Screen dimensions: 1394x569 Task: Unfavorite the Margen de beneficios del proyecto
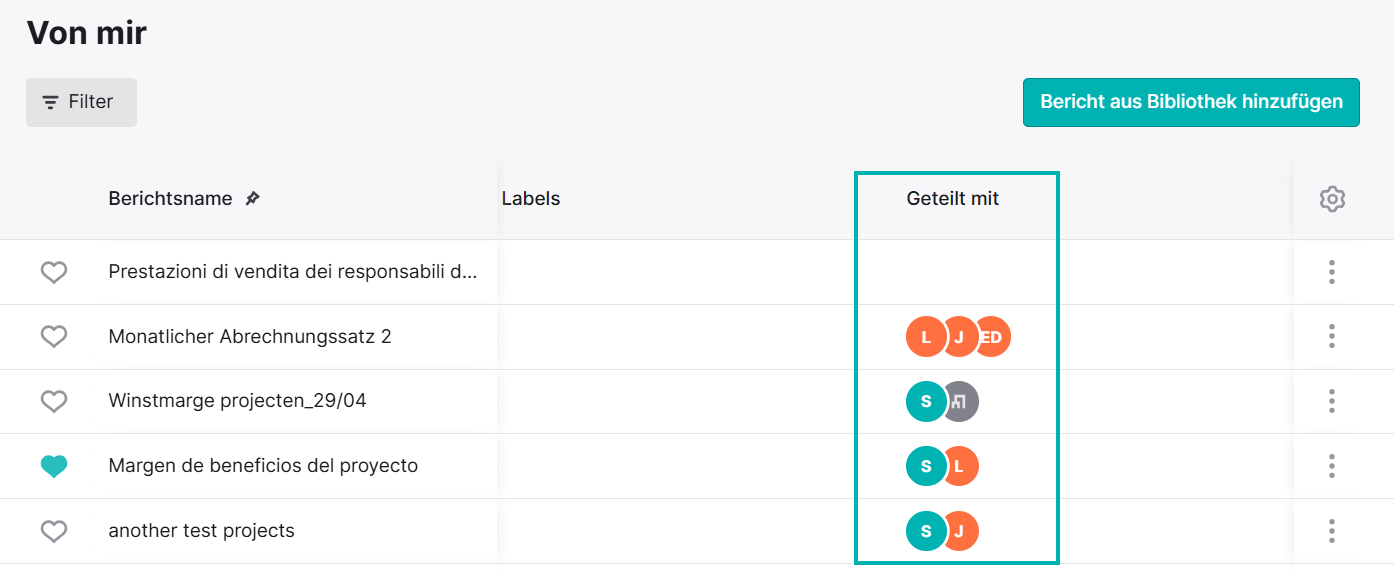click(54, 466)
